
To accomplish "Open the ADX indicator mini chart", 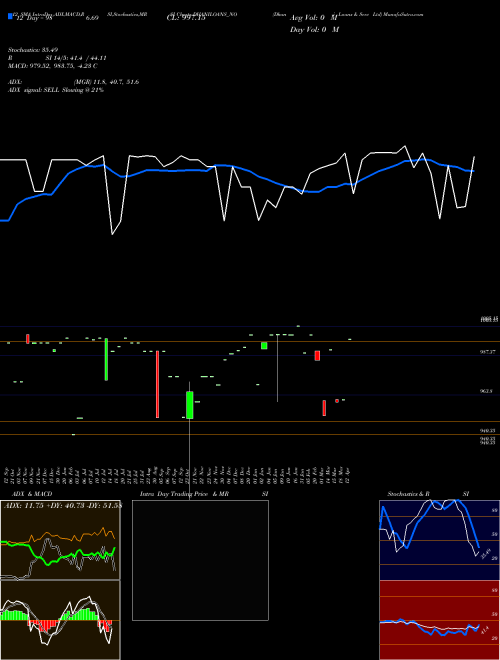I will click(x=60, y=540).
